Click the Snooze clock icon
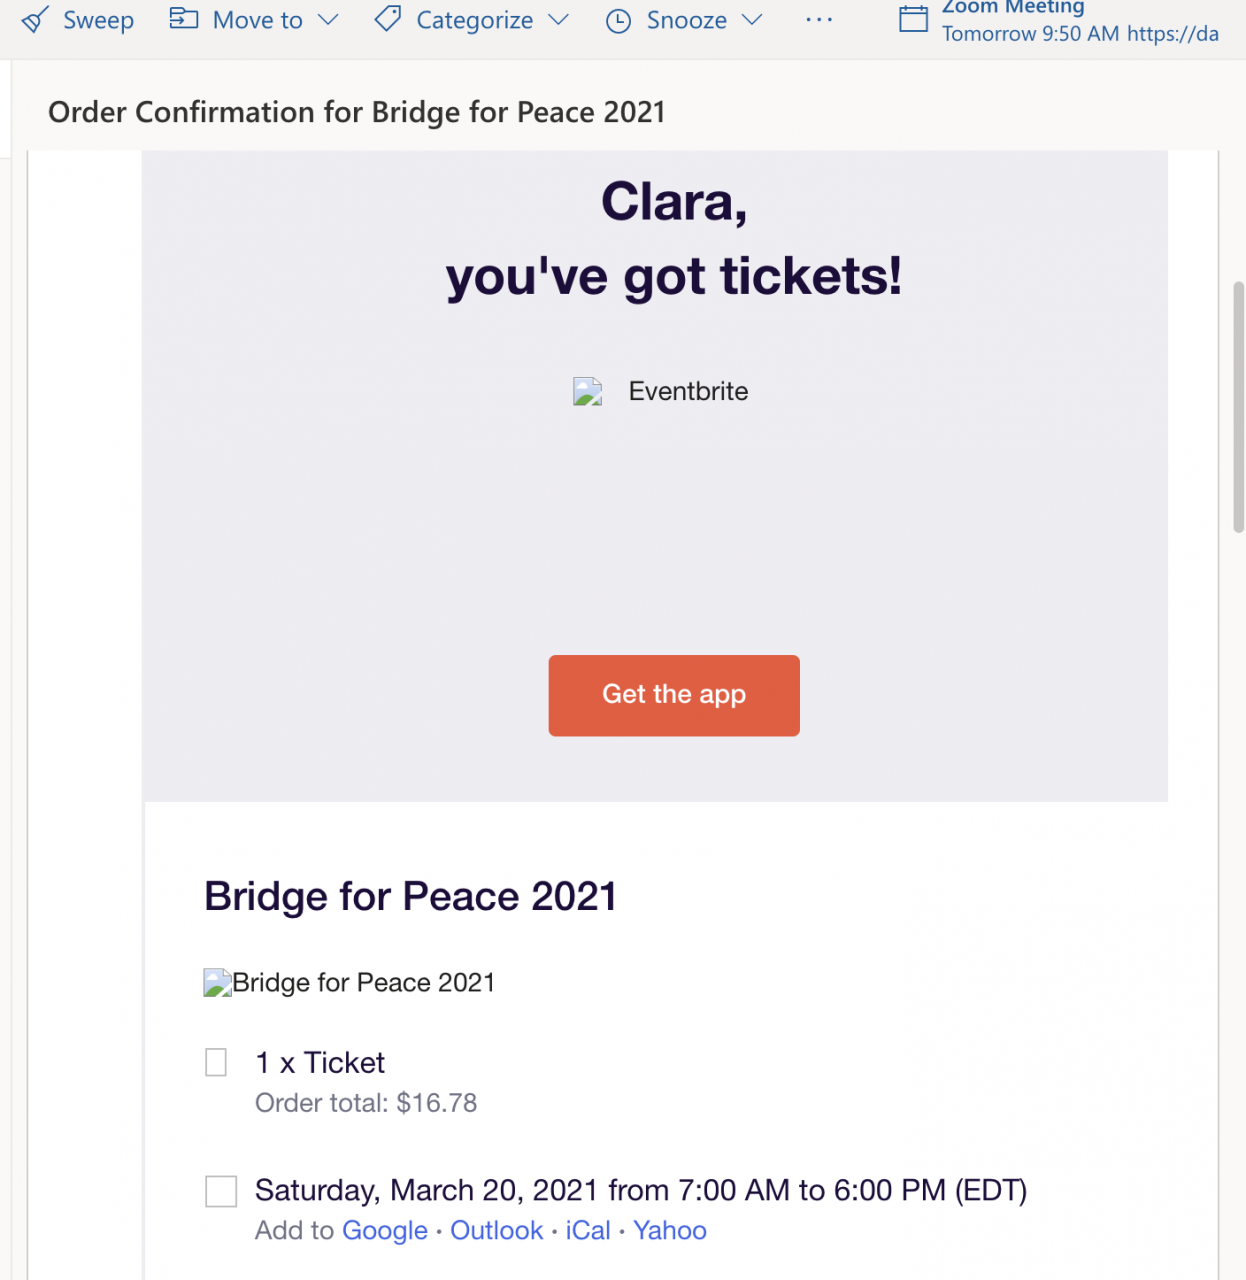The height and width of the screenshot is (1280, 1246). [x=619, y=21]
